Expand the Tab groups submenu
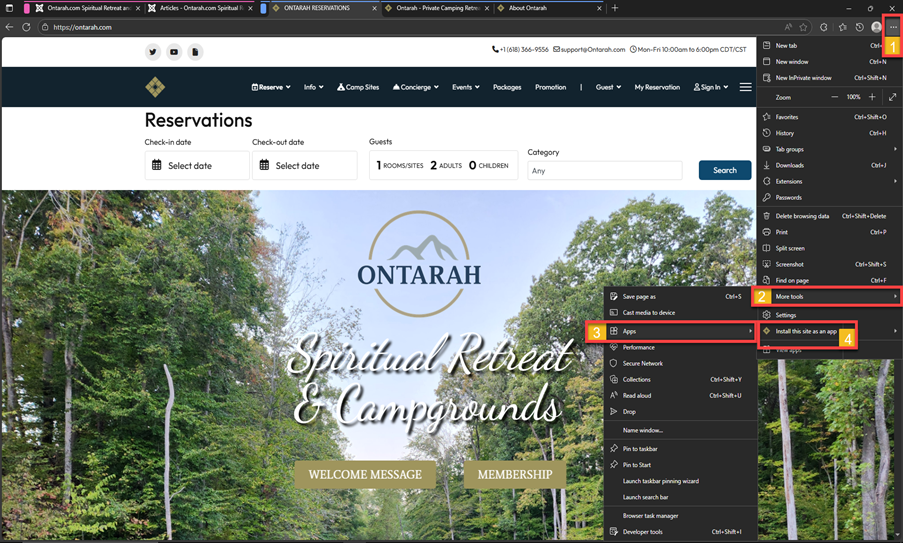The width and height of the screenshot is (903, 543). tap(829, 149)
